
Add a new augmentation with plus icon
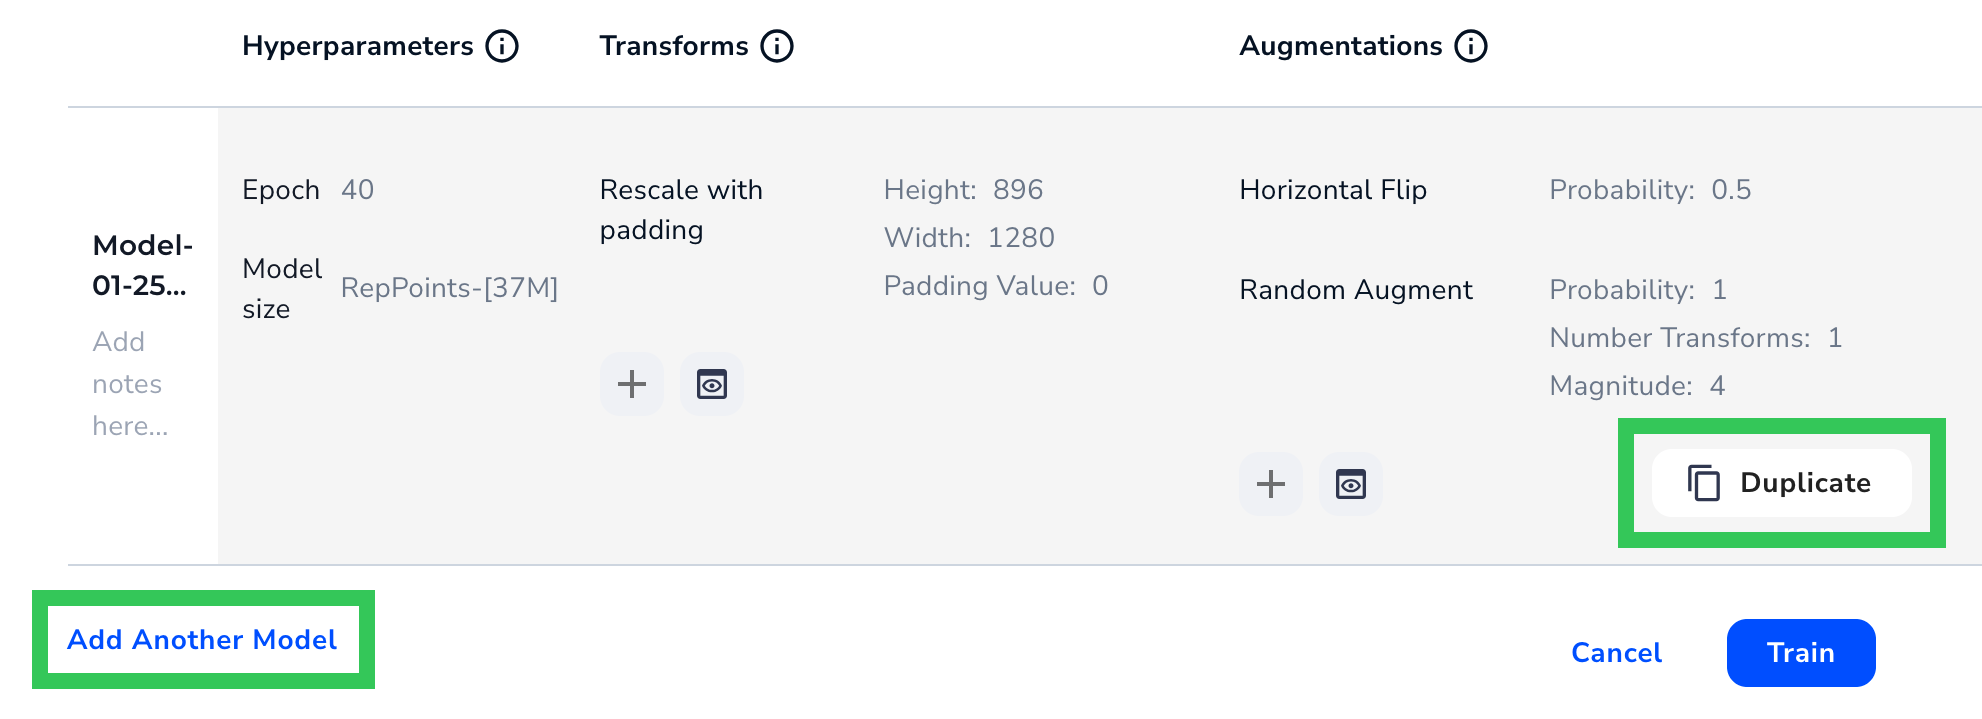coord(1271,484)
